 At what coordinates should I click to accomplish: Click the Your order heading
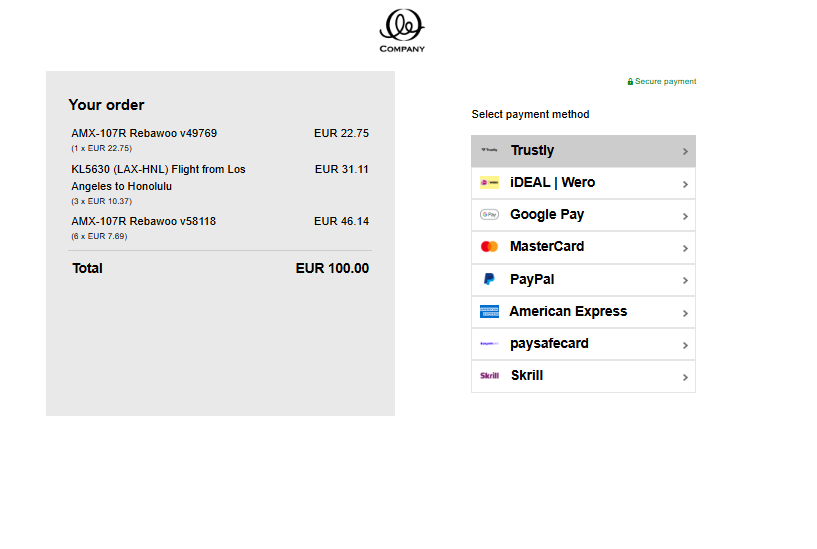(106, 105)
